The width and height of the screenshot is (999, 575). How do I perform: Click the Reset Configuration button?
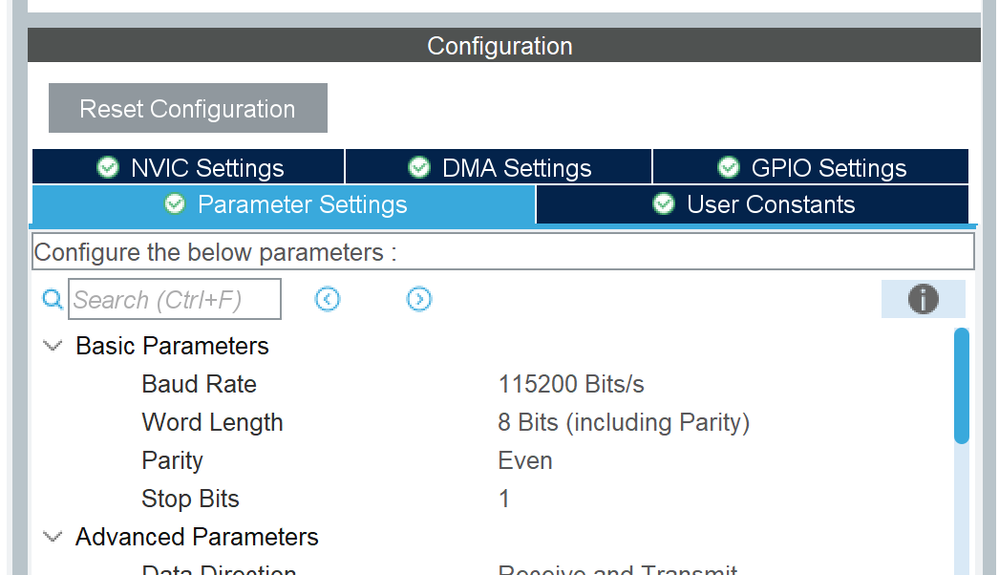point(188,108)
